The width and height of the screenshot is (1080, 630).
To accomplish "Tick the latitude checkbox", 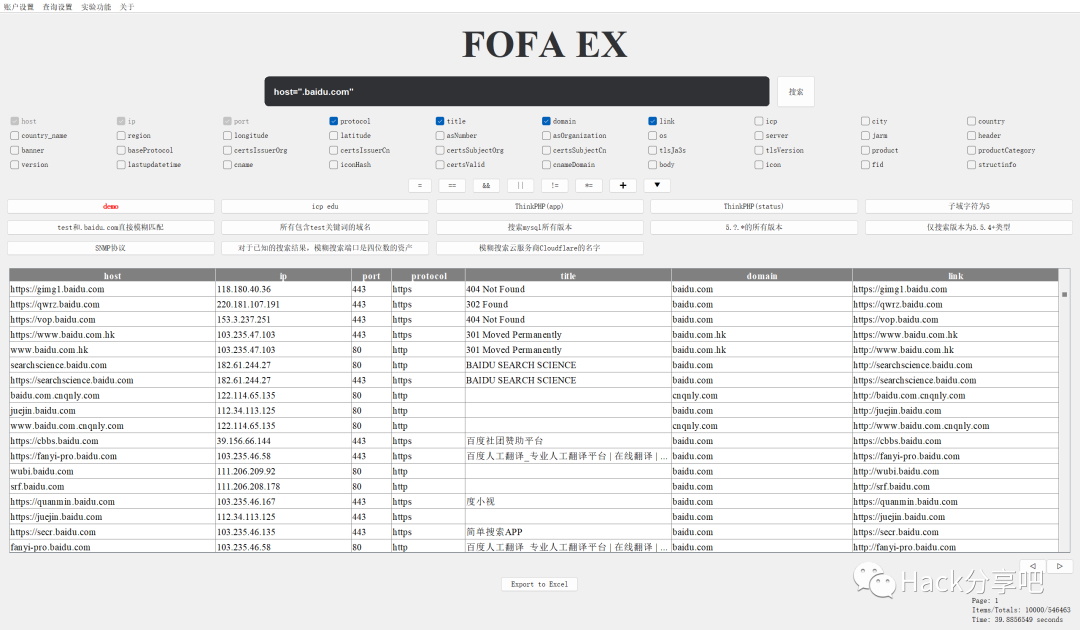I will coord(333,136).
